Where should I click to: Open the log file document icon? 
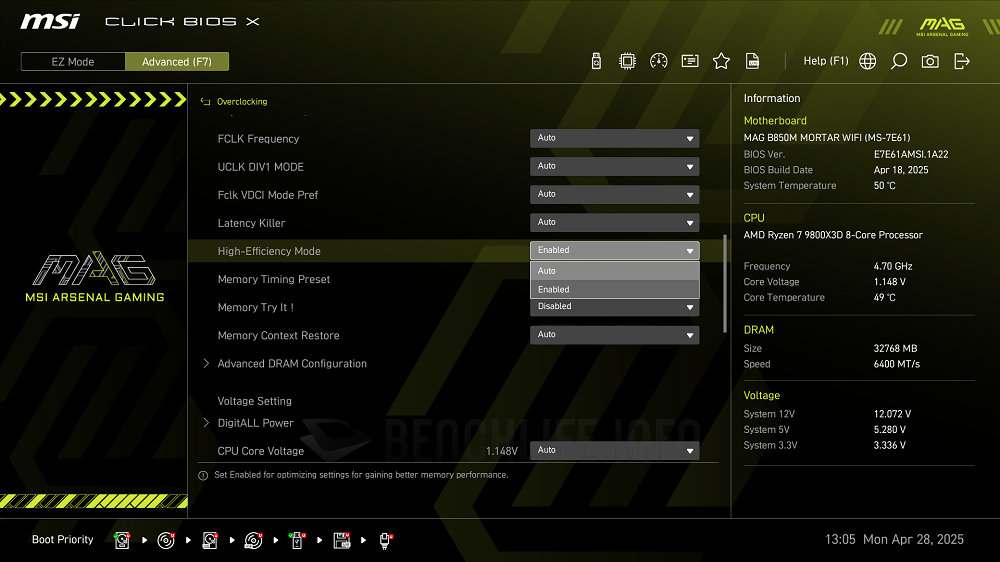pos(753,61)
